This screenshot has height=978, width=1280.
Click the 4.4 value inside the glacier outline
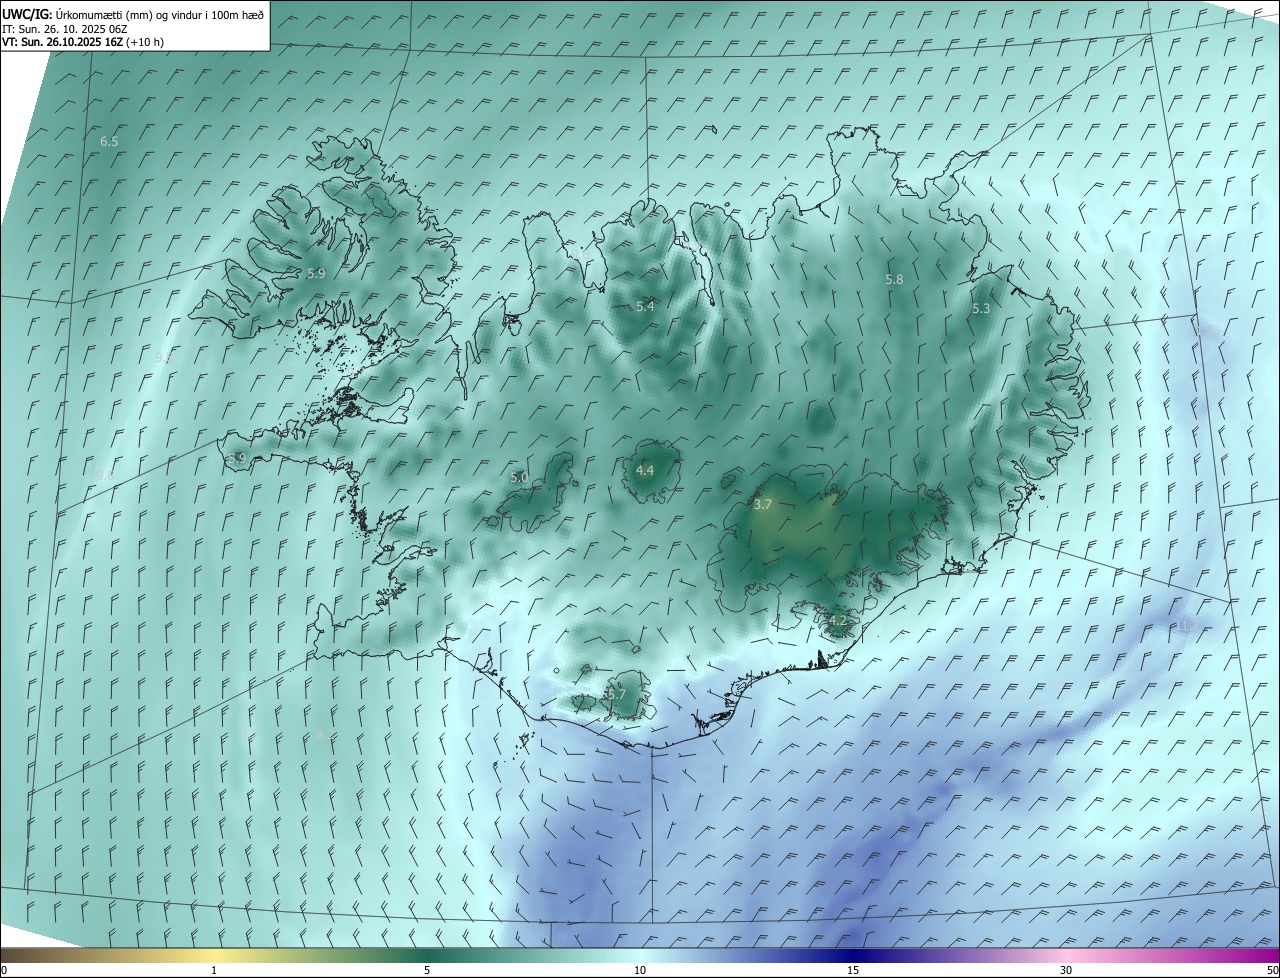645,470
